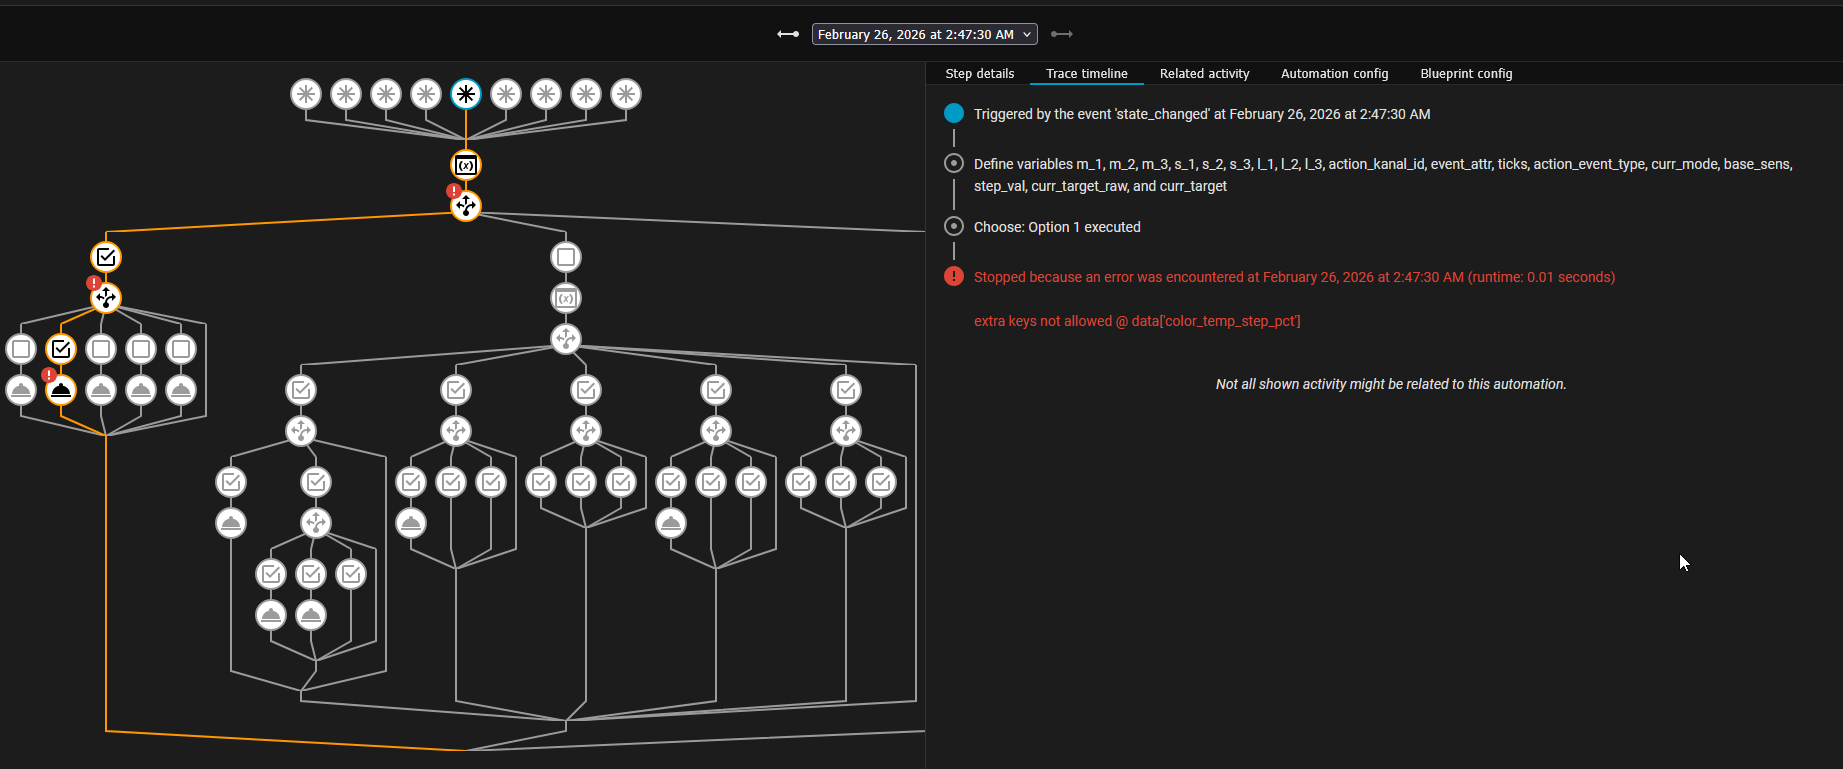Click the 'Triggered by the event state_changed' entry
This screenshot has height=769, width=1843.
pyautogui.click(x=1202, y=114)
